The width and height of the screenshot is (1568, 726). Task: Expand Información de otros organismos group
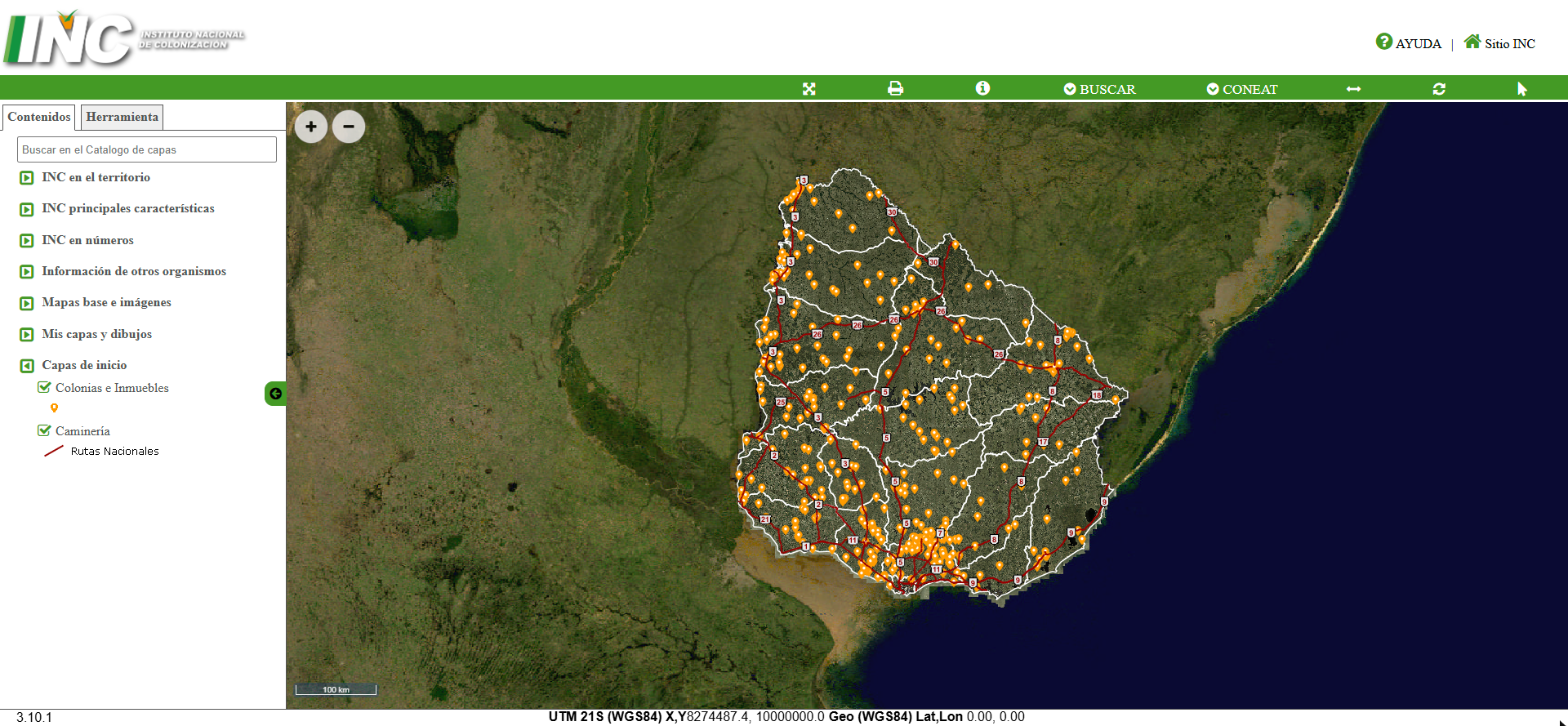pos(27,272)
